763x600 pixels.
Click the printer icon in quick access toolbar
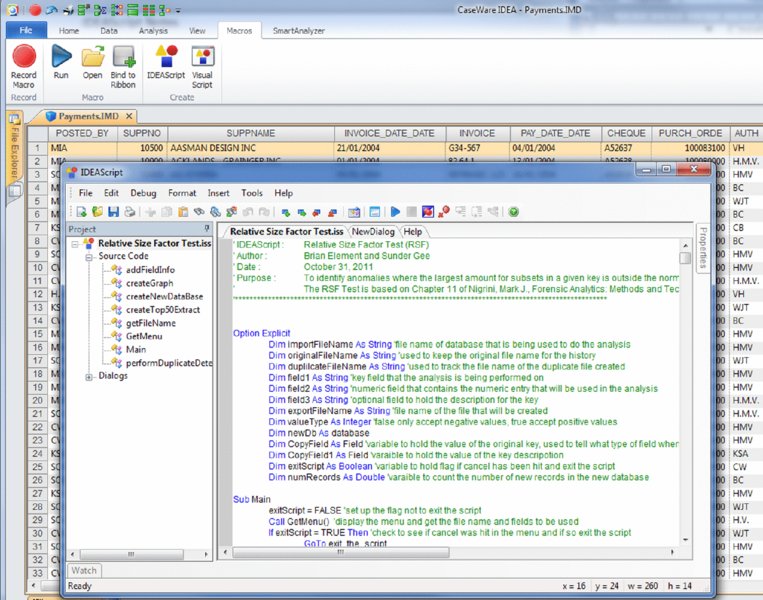[x=69, y=10]
